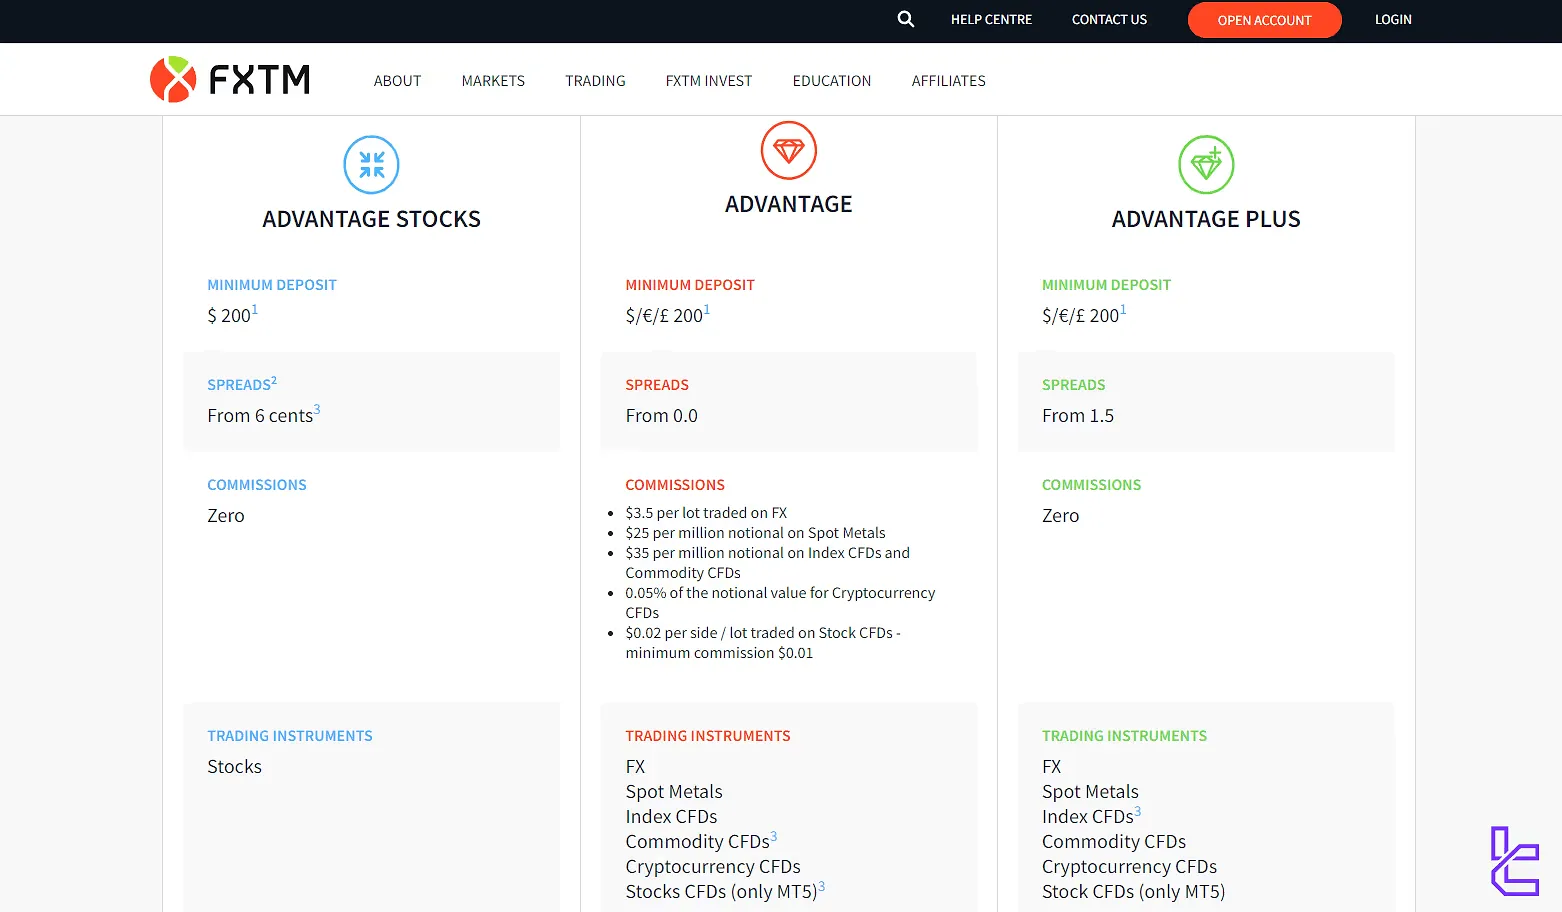Open the Help Centre link
The height and width of the screenshot is (912, 1562).
[x=991, y=20]
